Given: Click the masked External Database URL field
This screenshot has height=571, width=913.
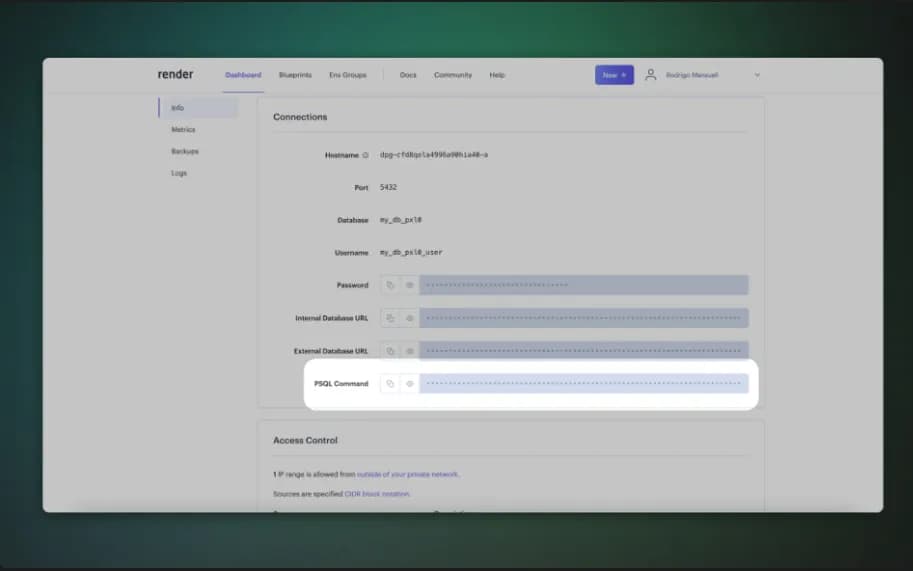Looking at the screenshot, I should tap(584, 350).
